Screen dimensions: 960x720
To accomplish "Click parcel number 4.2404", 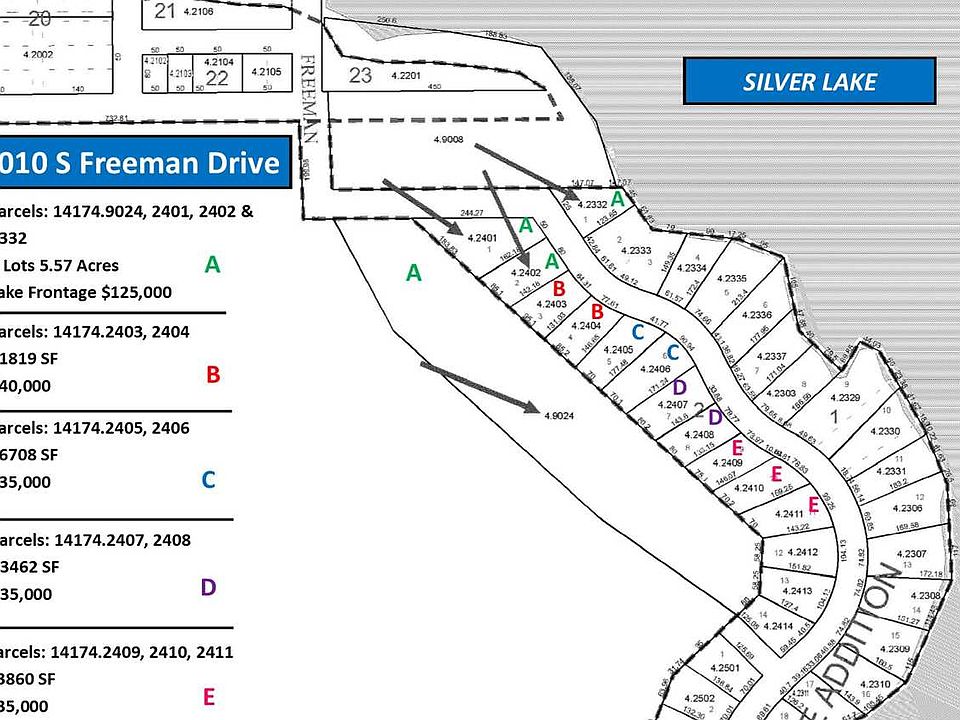I will coord(585,326).
